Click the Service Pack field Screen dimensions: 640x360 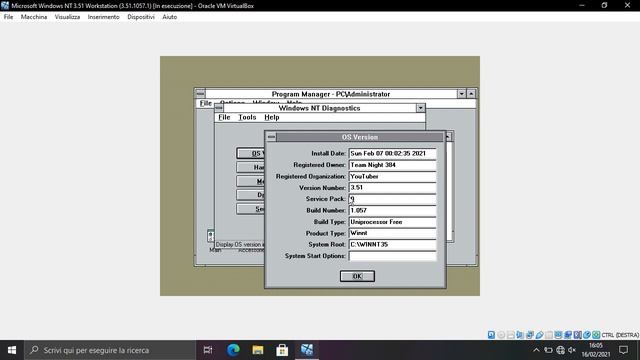coord(392,199)
